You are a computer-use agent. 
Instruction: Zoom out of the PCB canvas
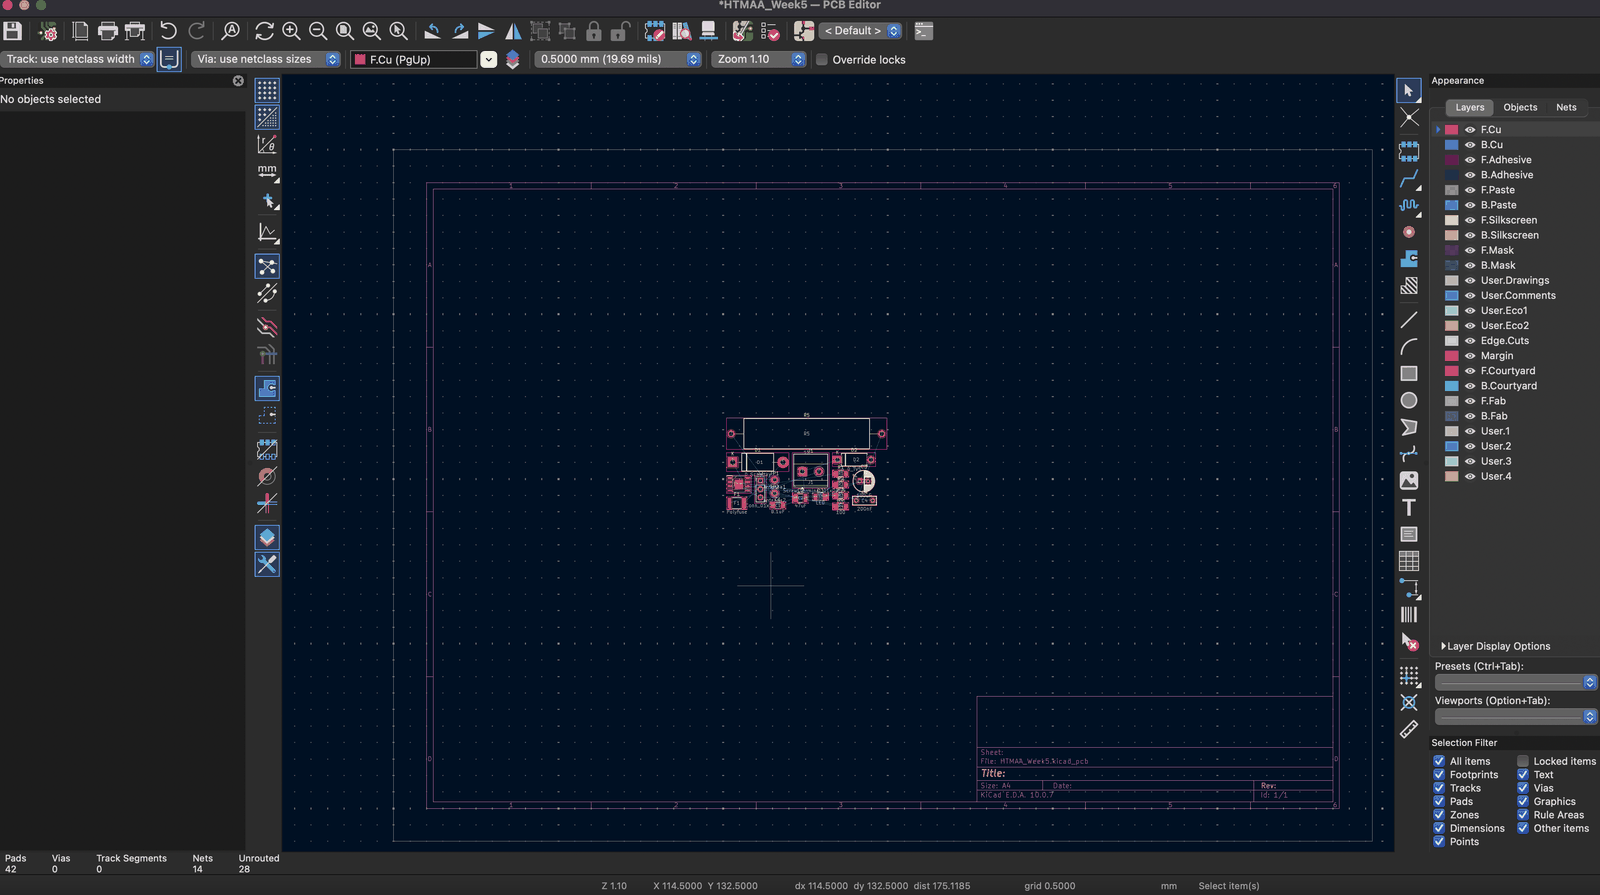(x=318, y=31)
